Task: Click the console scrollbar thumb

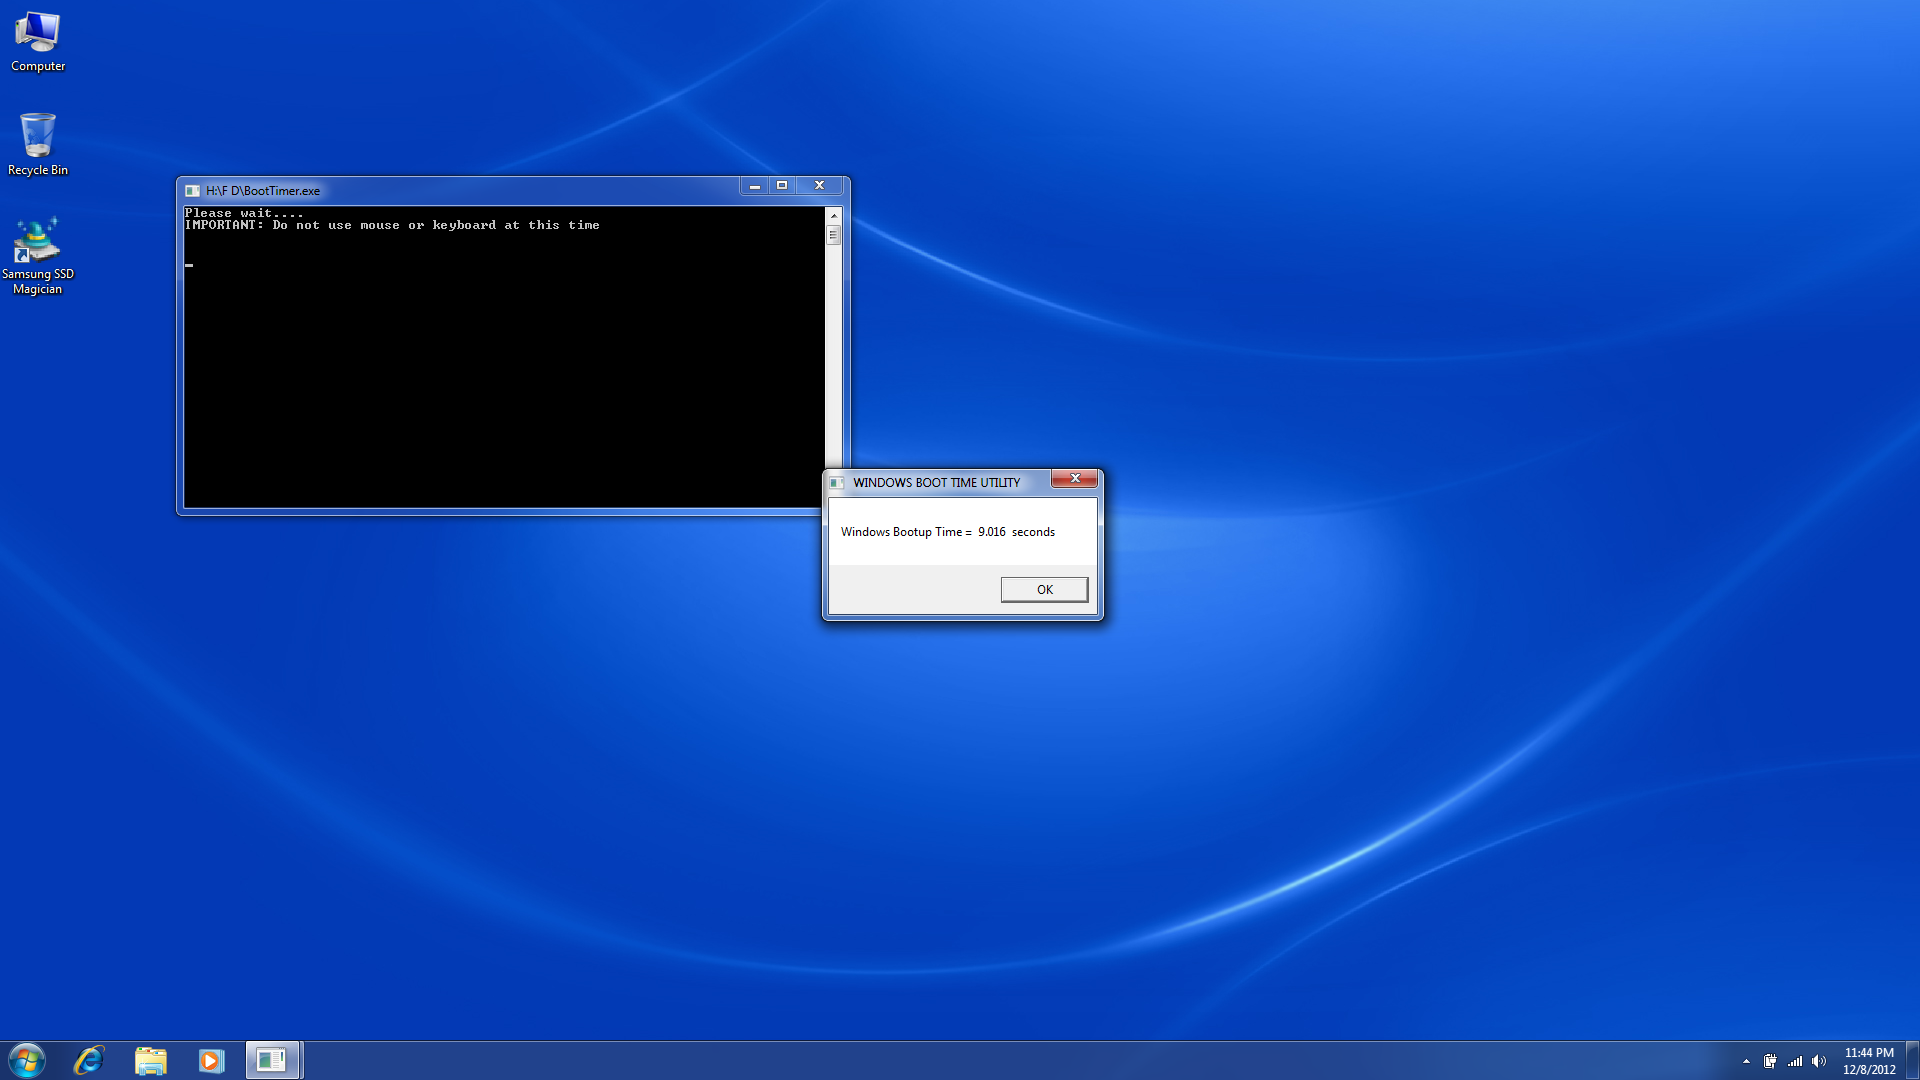Action: (x=833, y=235)
